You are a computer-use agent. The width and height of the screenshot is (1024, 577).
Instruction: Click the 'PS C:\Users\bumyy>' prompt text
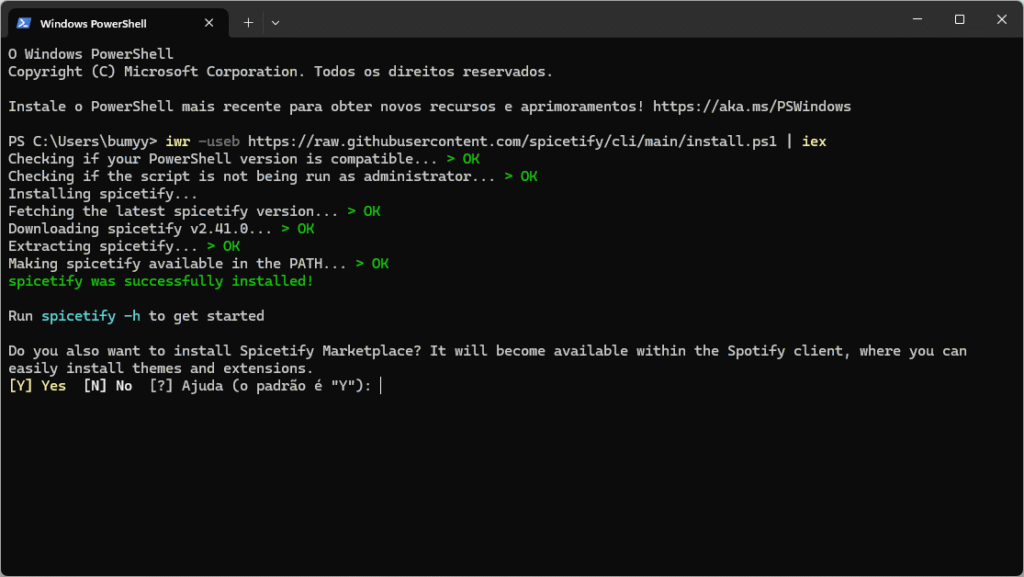pyautogui.click(x=83, y=142)
